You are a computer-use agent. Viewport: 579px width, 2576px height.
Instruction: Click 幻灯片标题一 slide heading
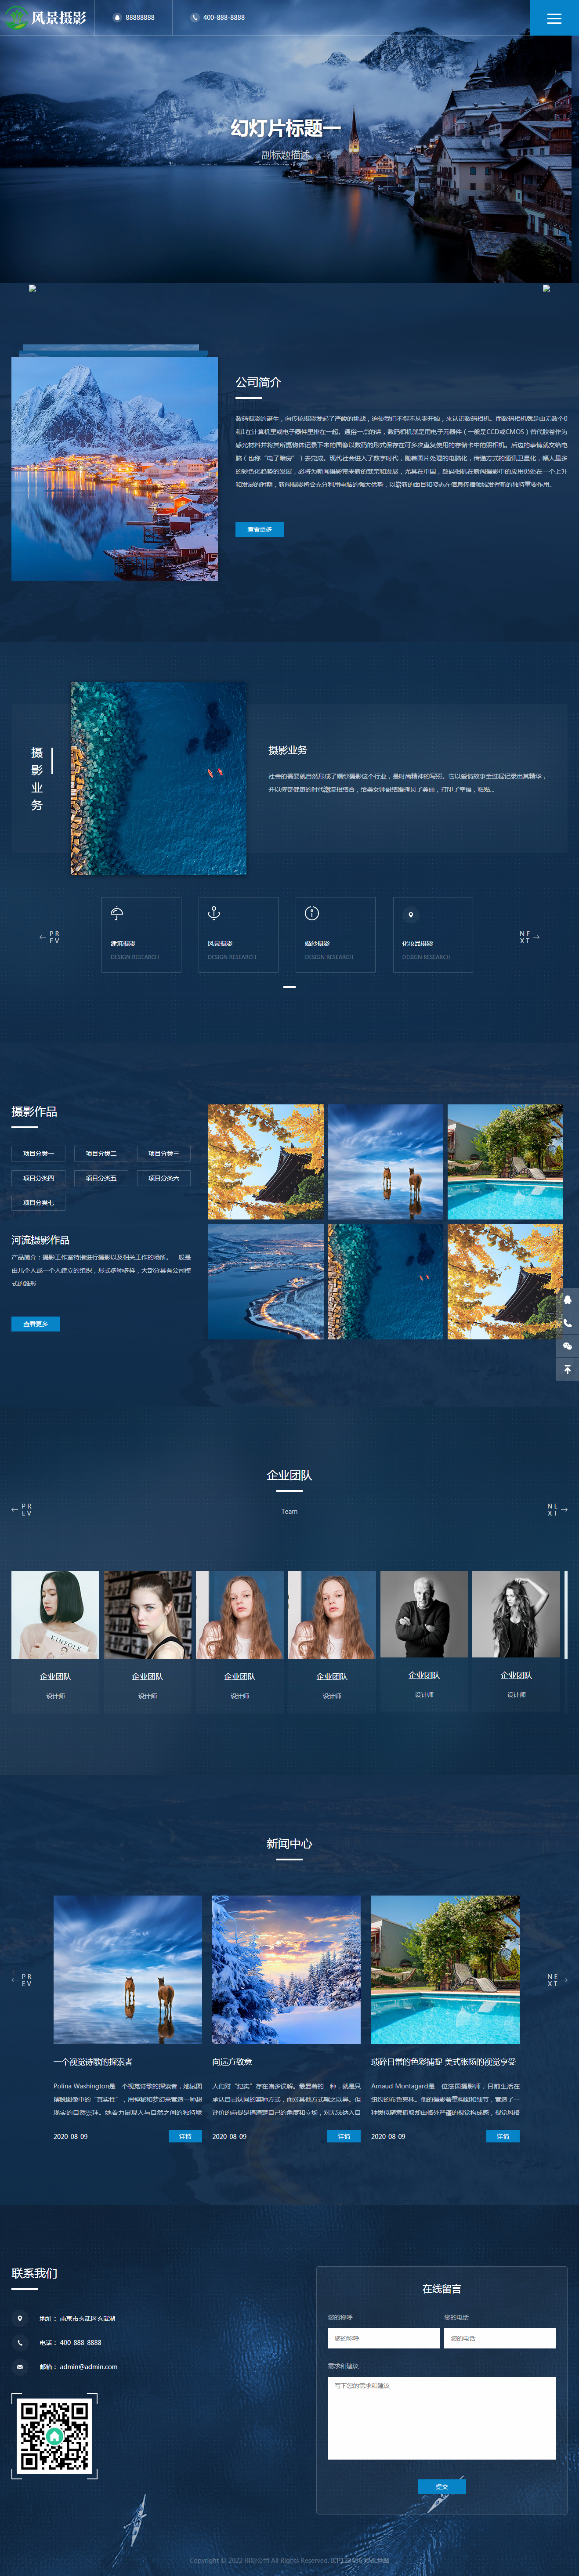[286, 128]
